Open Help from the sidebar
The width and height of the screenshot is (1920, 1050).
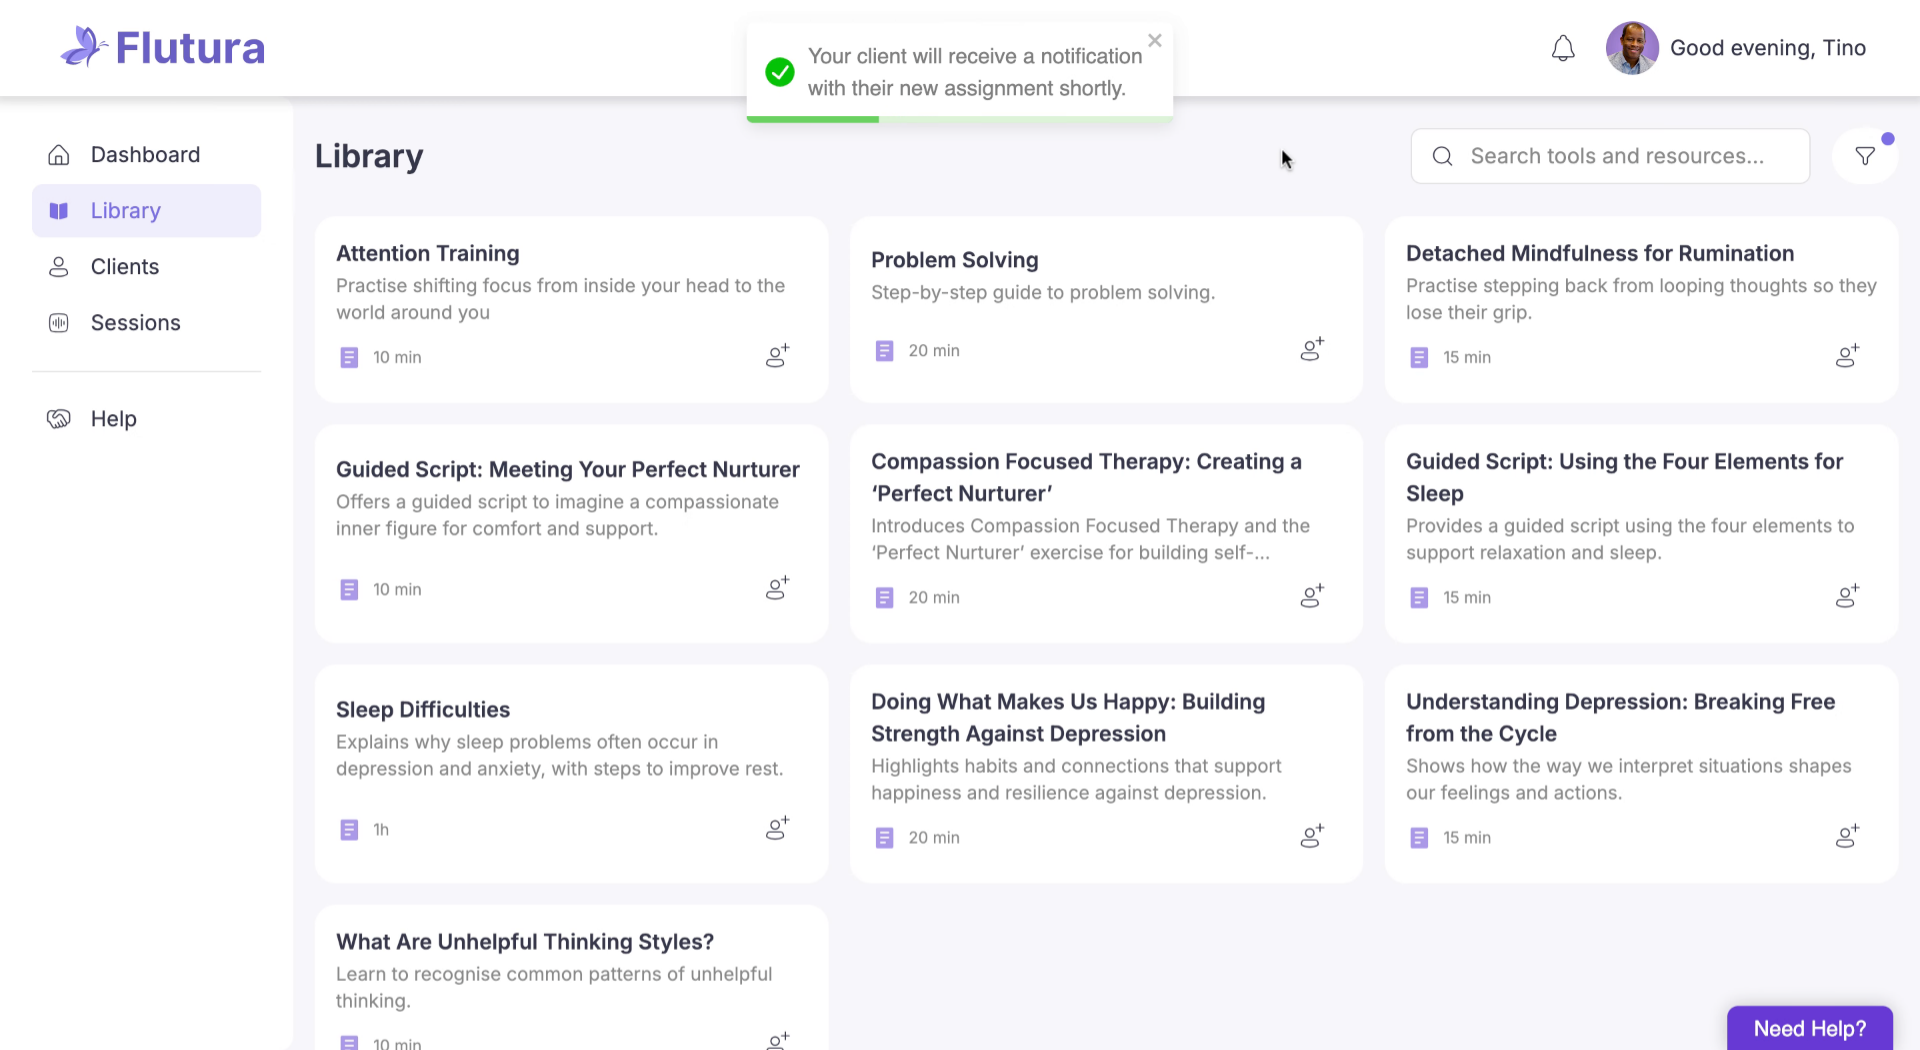(113, 419)
